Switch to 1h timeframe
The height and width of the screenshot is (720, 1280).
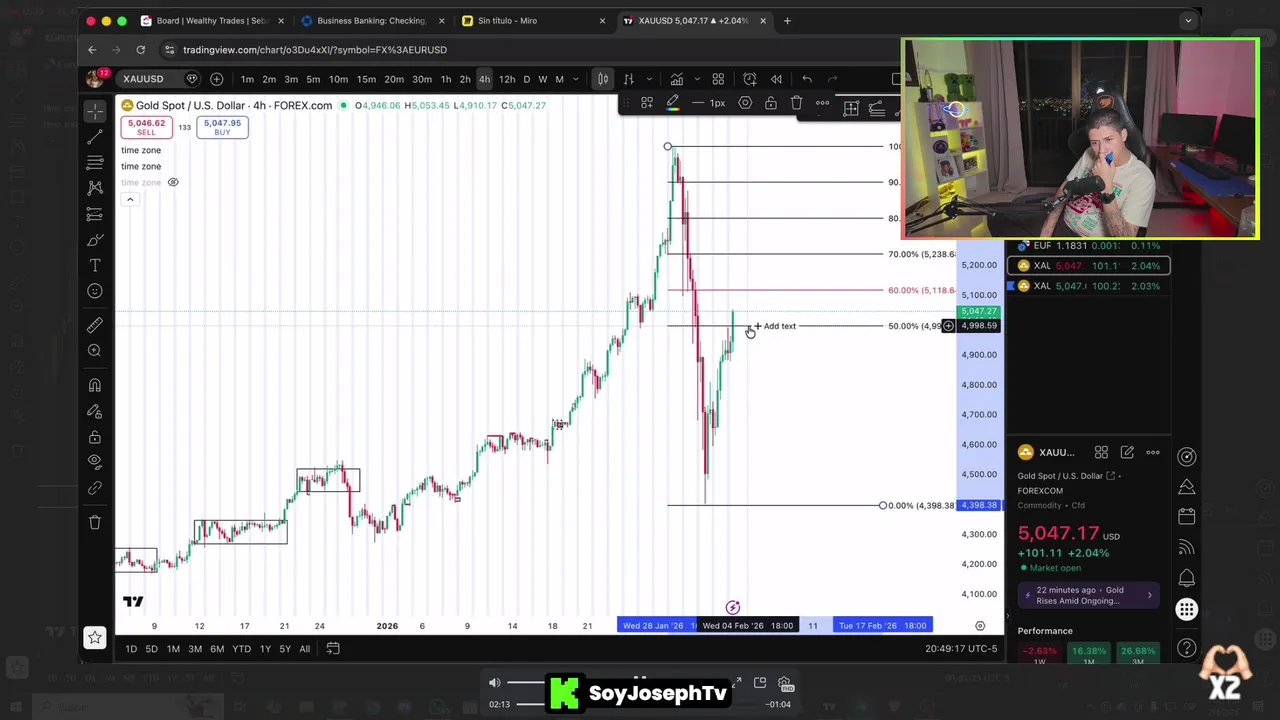coord(446,79)
